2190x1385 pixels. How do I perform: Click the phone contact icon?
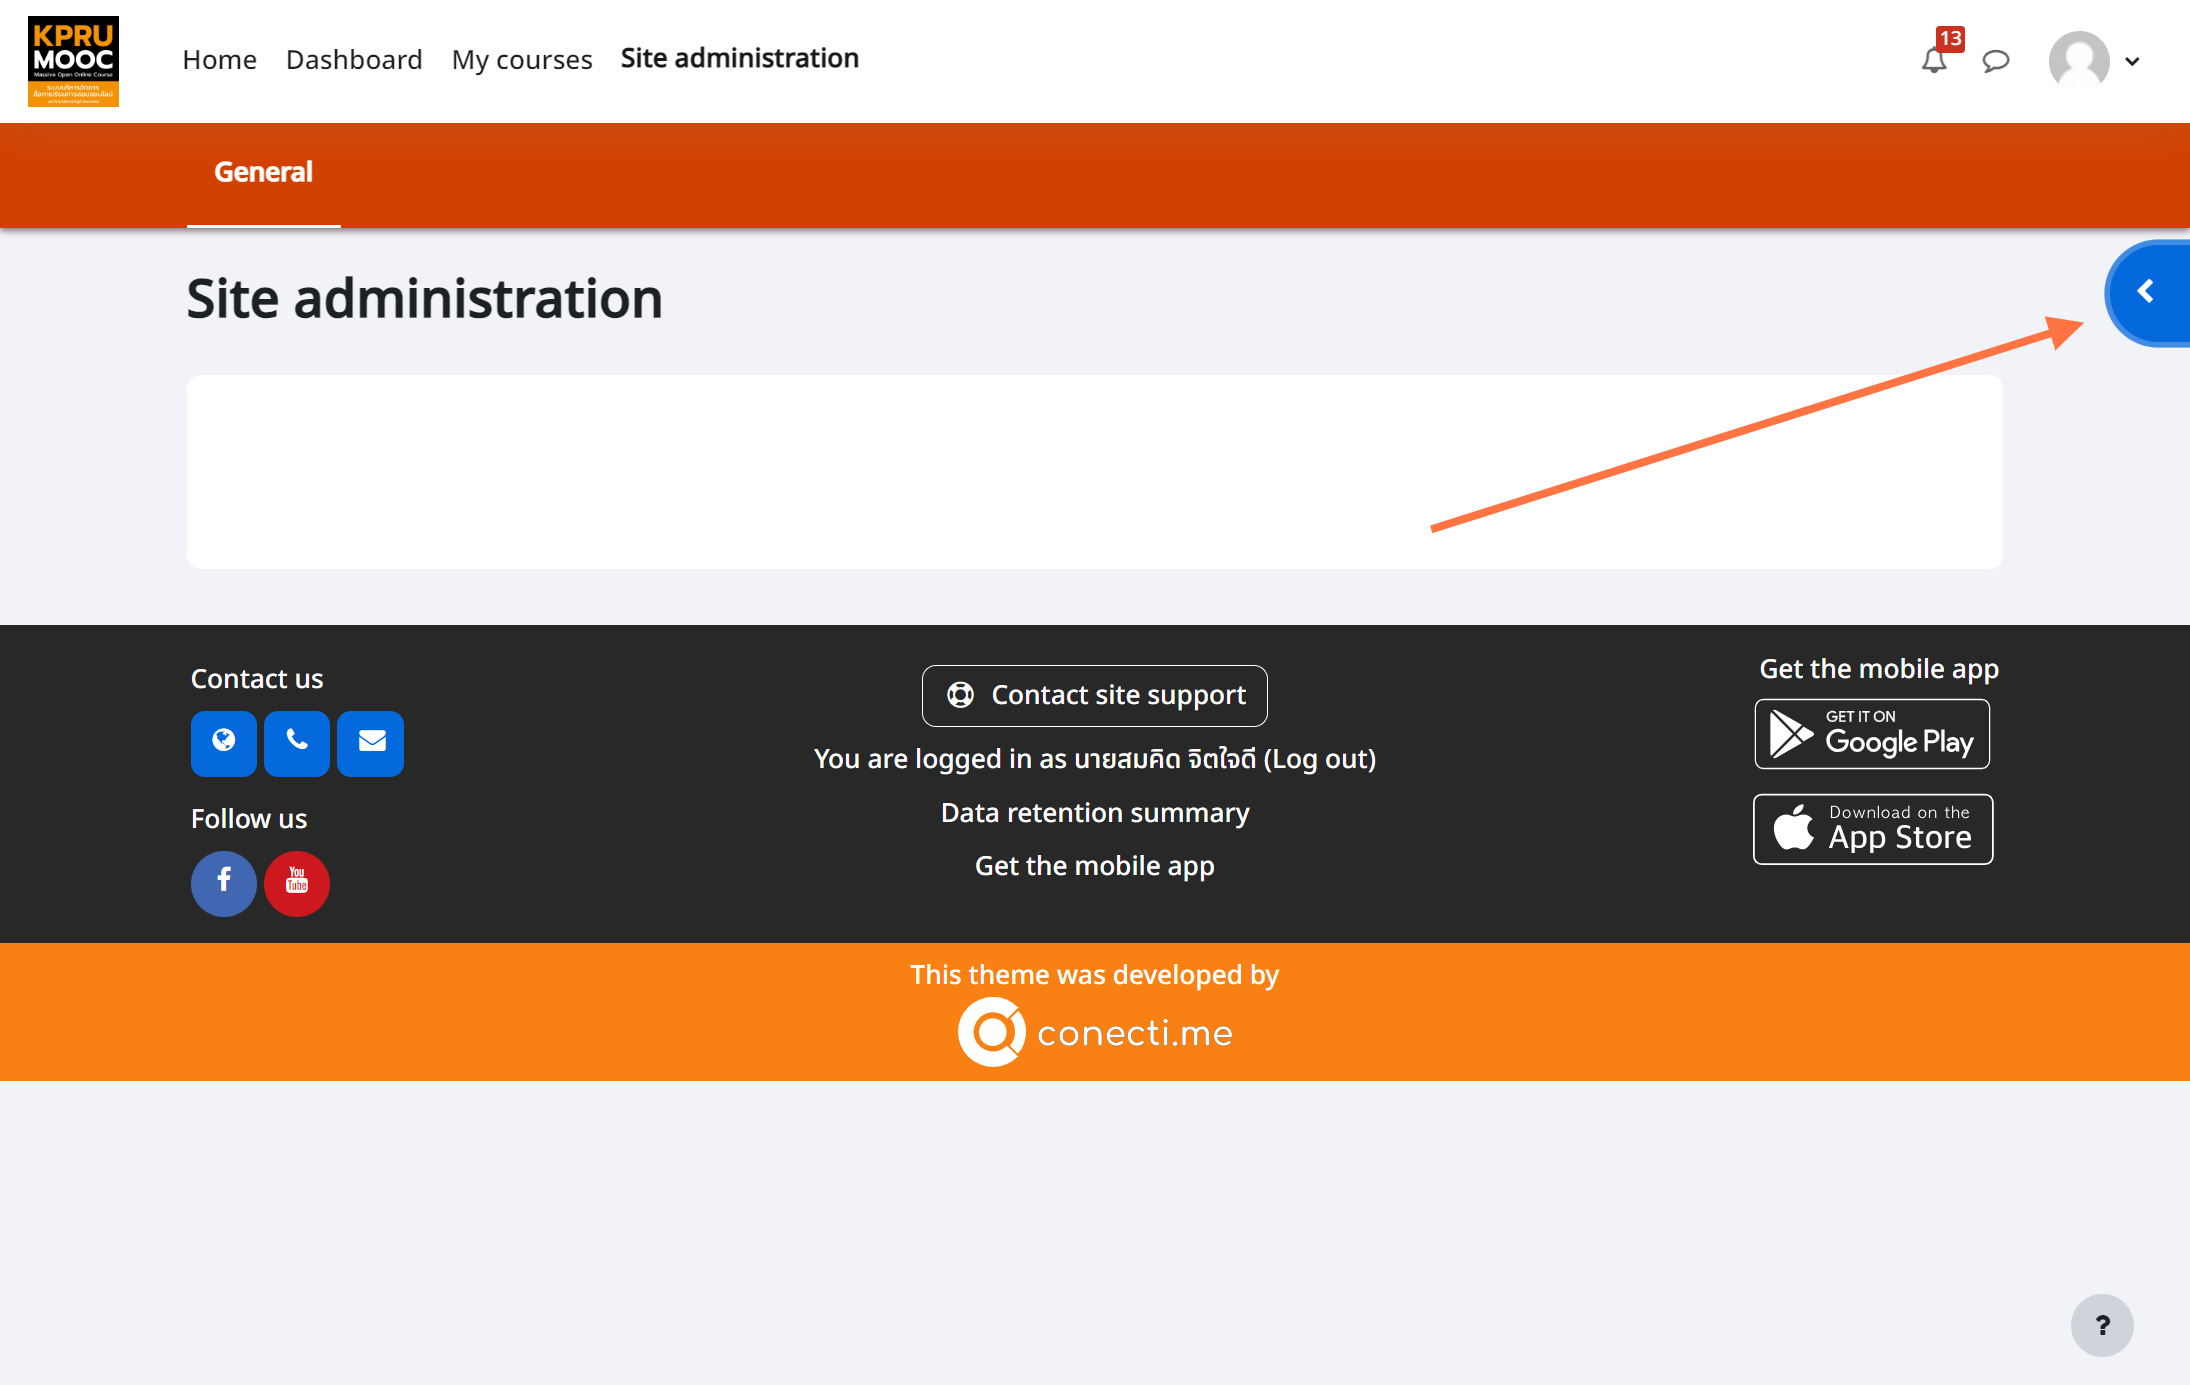297,743
